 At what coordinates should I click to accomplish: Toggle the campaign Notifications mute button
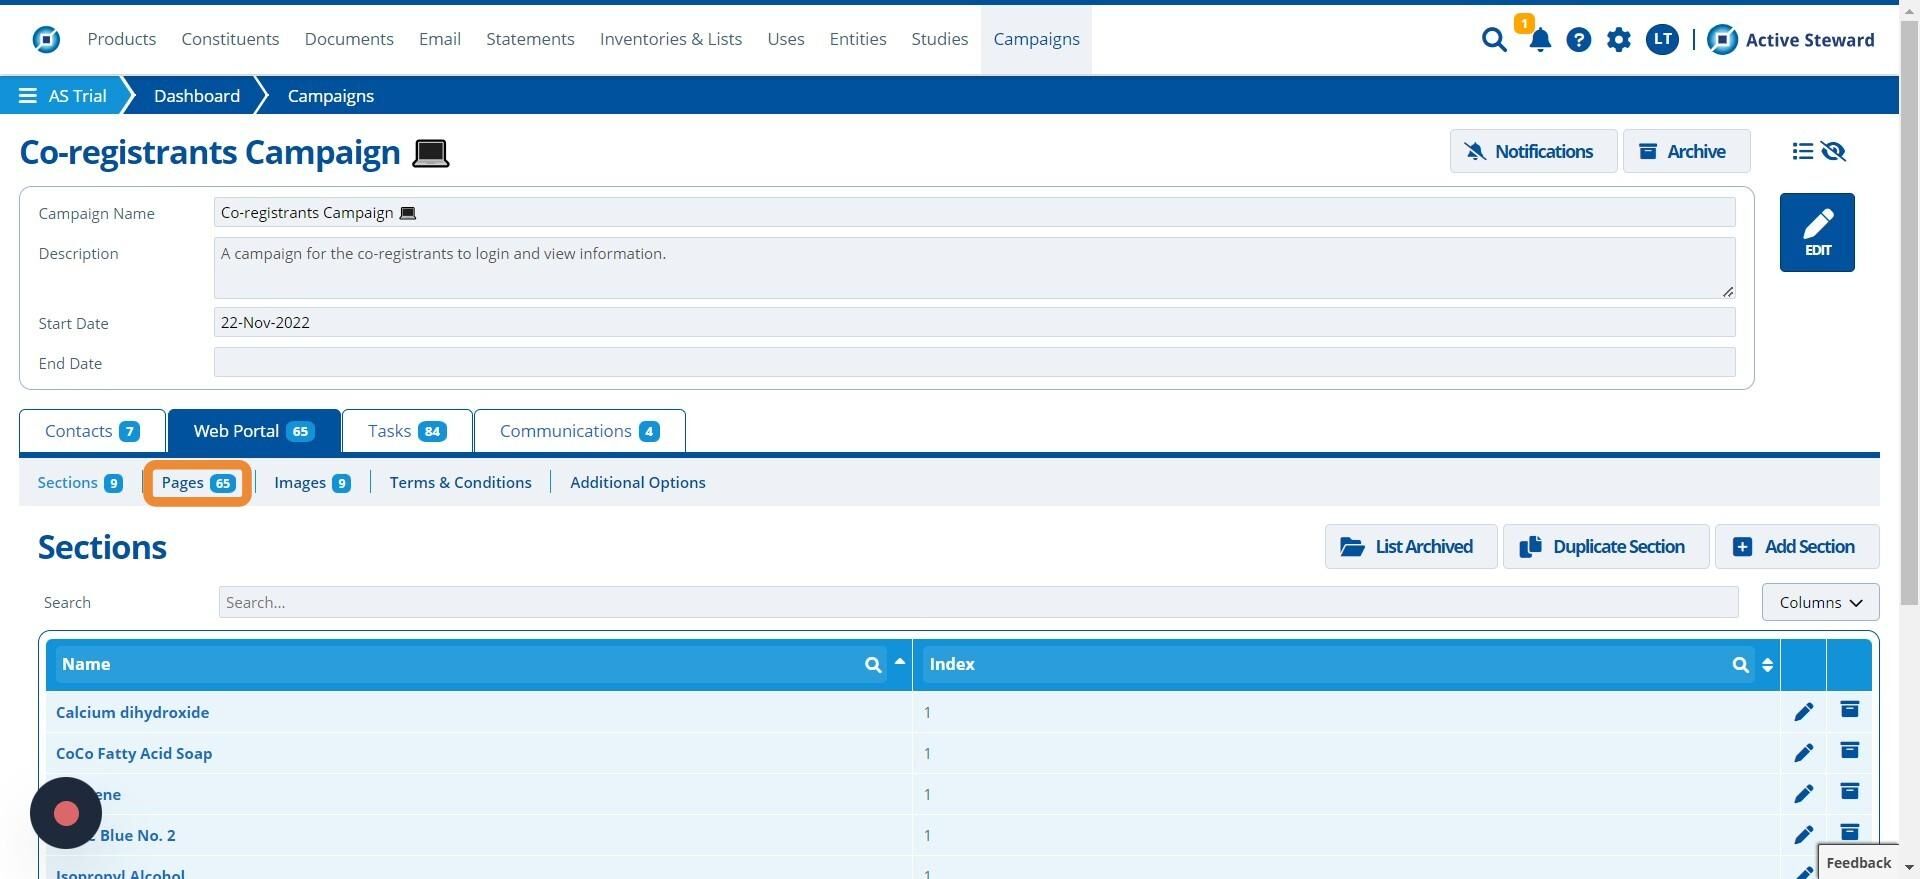pyautogui.click(x=1533, y=151)
